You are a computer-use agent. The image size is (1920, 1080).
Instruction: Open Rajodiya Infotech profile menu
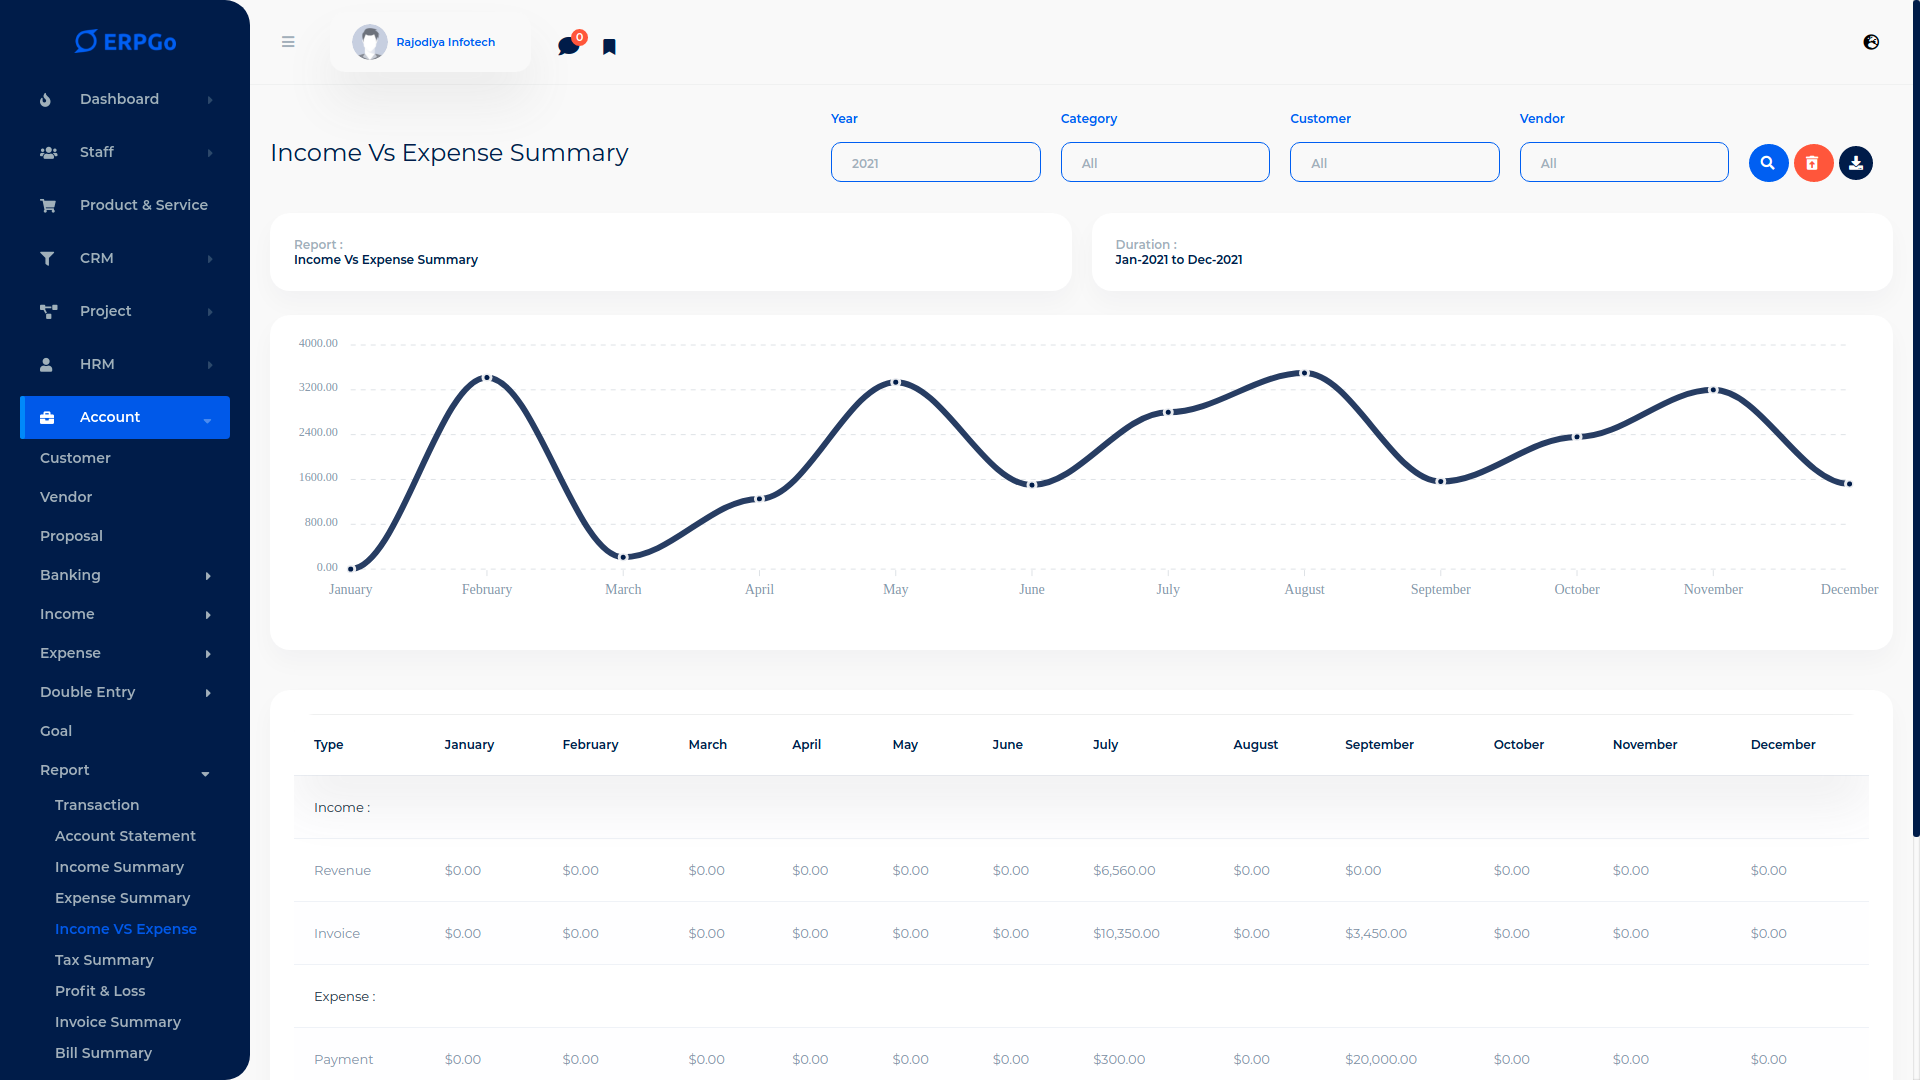coord(430,42)
